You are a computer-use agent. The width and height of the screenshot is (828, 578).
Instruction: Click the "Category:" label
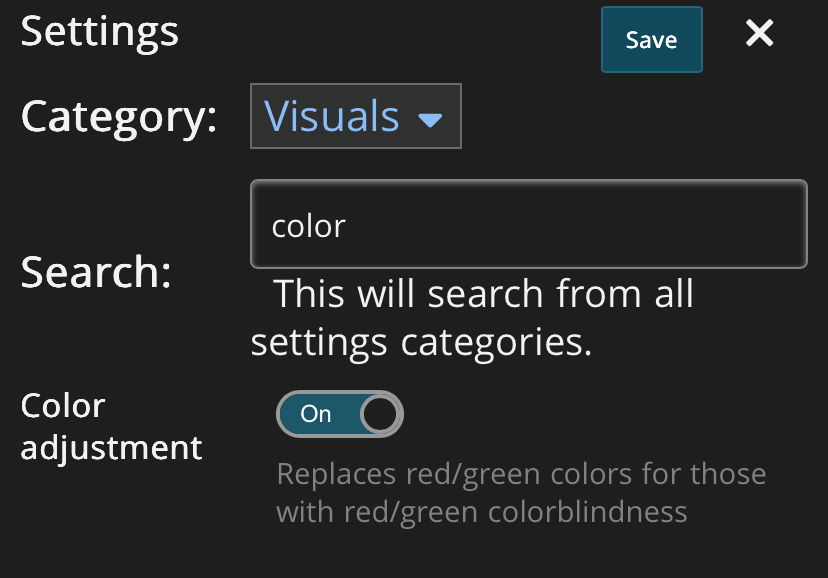[x=119, y=116]
